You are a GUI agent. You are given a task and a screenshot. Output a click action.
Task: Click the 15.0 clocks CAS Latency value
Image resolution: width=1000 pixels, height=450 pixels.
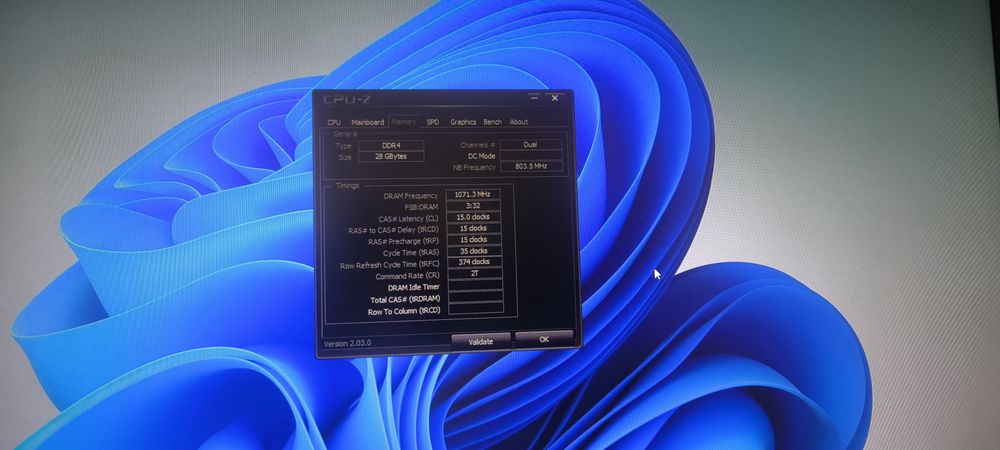click(473, 217)
